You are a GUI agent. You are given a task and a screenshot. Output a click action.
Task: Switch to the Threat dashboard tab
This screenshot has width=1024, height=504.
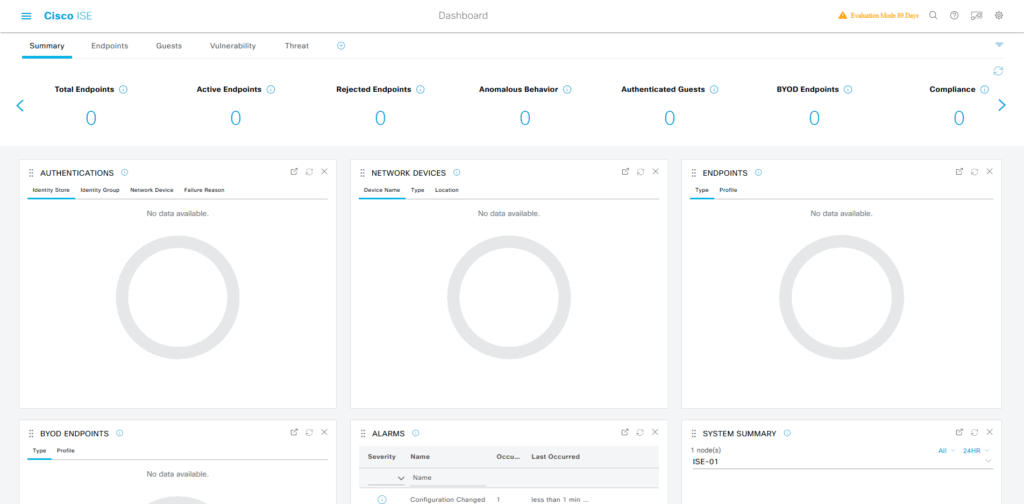click(296, 46)
